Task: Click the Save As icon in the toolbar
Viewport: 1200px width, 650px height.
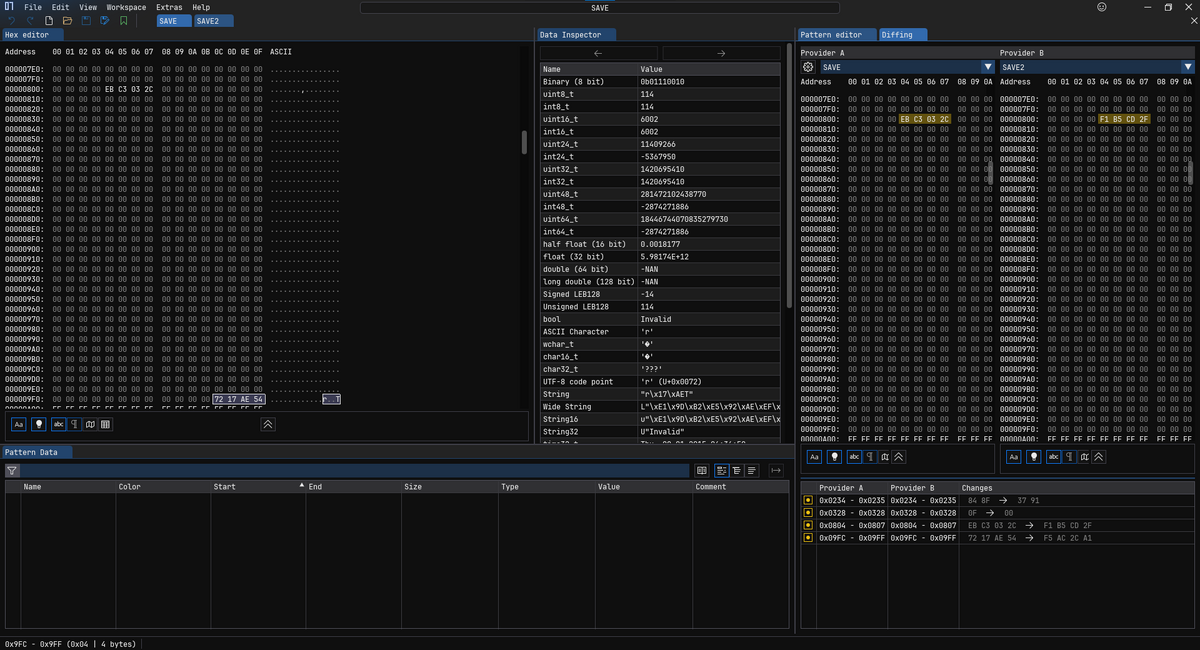Action: pyautogui.click(x=105, y=20)
